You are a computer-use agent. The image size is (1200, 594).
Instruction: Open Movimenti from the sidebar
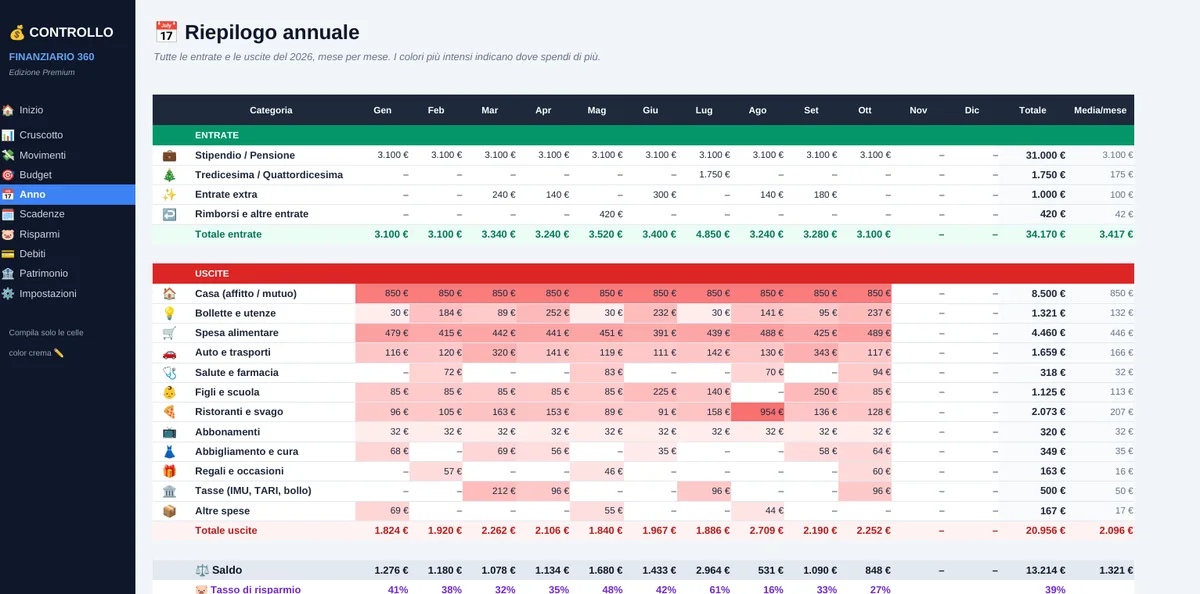click(x=67, y=155)
